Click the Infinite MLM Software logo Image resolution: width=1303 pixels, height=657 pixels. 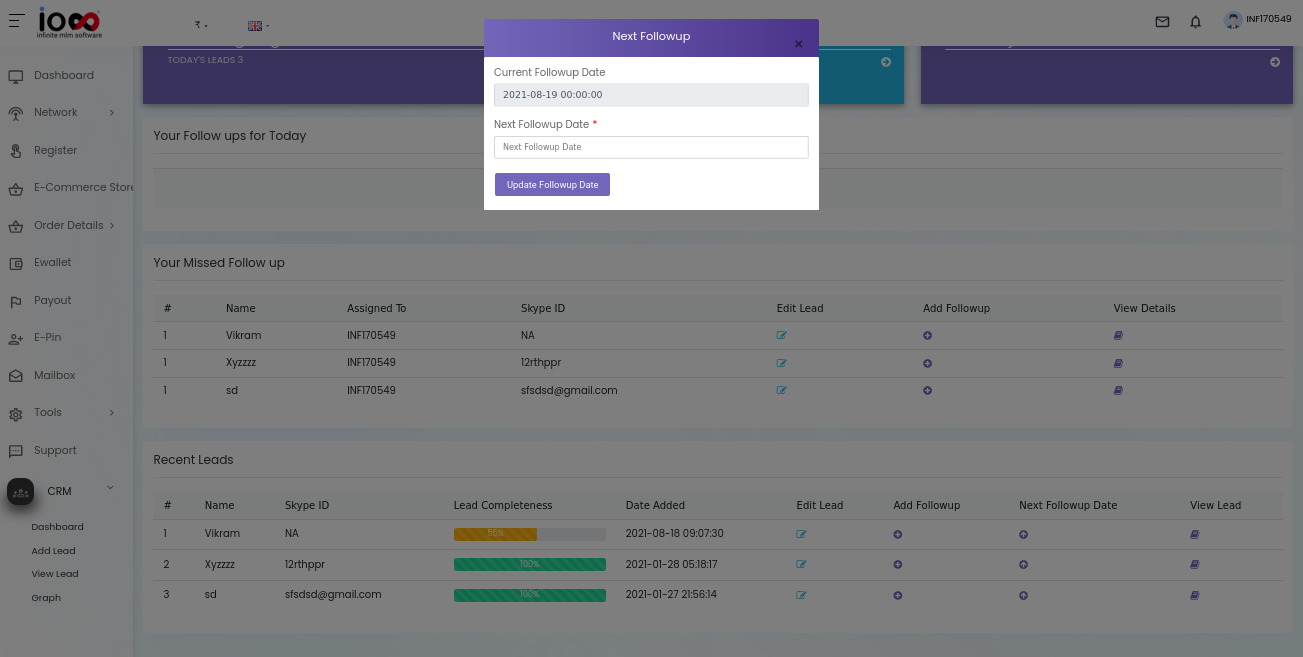70,22
